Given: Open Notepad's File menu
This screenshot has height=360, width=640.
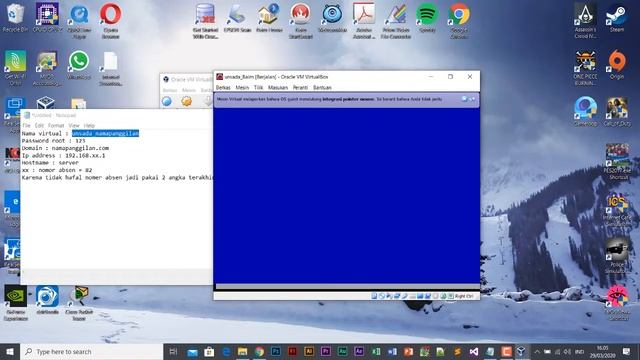Looking at the screenshot, I should (x=26, y=125).
